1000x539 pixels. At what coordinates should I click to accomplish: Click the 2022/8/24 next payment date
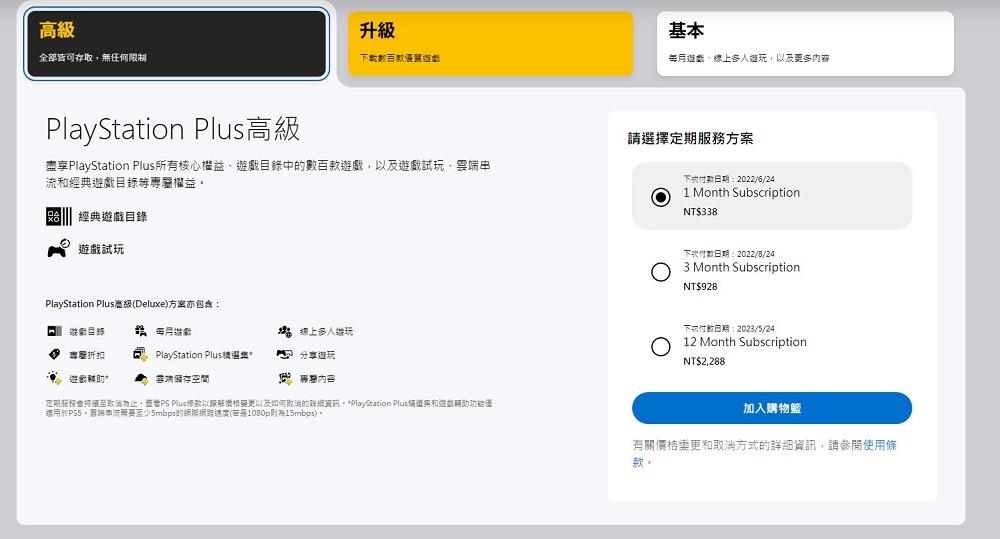point(756,254)
